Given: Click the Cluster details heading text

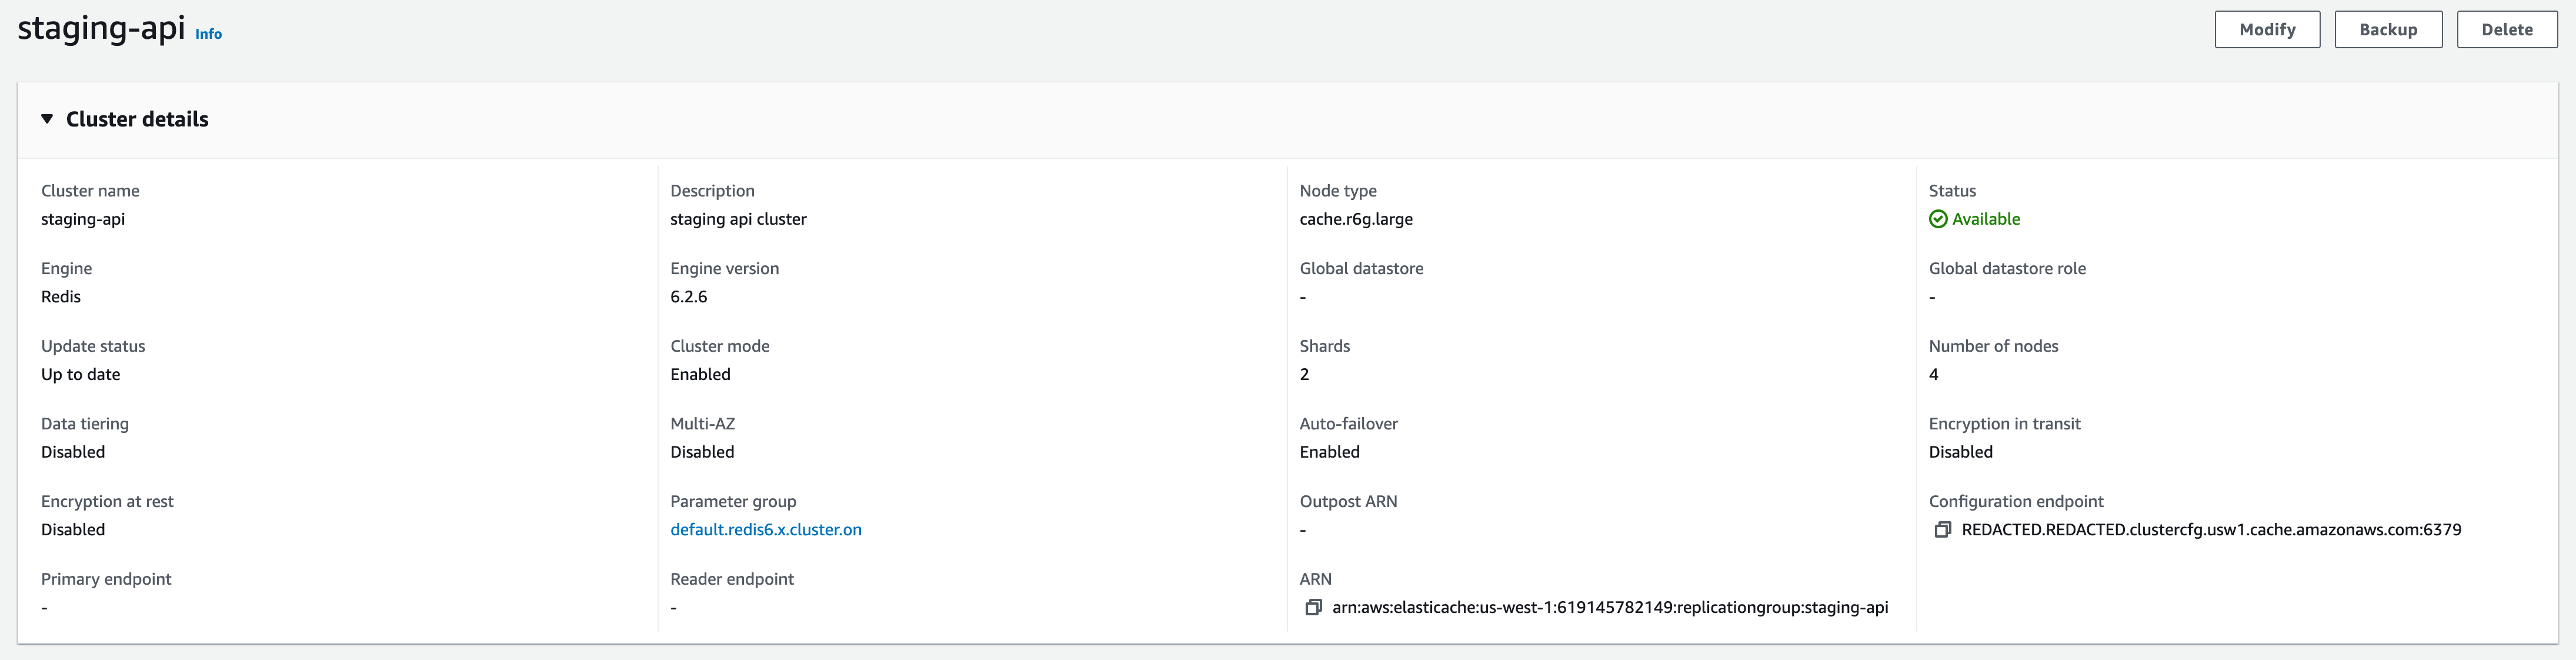Looking at the screenshot, I should [x=137, y=118].
